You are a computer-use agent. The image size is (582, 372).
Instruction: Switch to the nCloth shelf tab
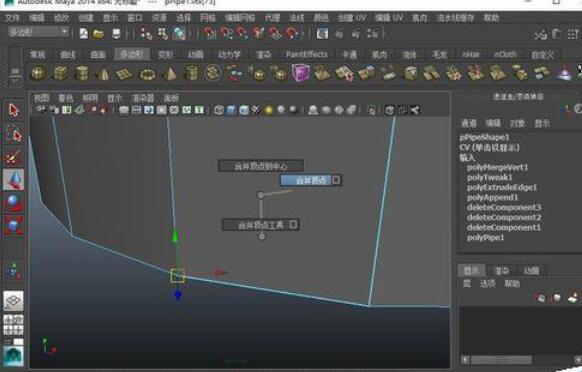[x=505, y=55]
